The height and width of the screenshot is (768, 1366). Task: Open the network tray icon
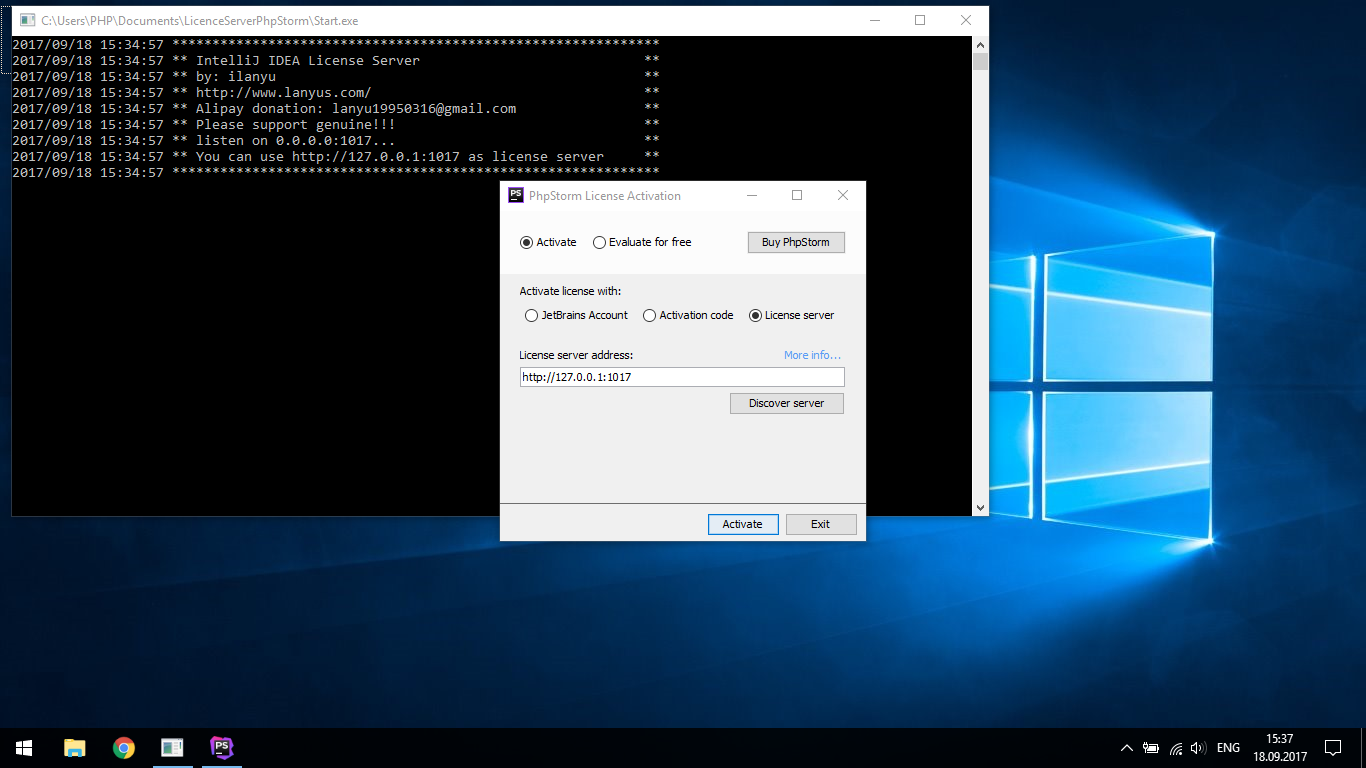click(x=1176, y=748)
